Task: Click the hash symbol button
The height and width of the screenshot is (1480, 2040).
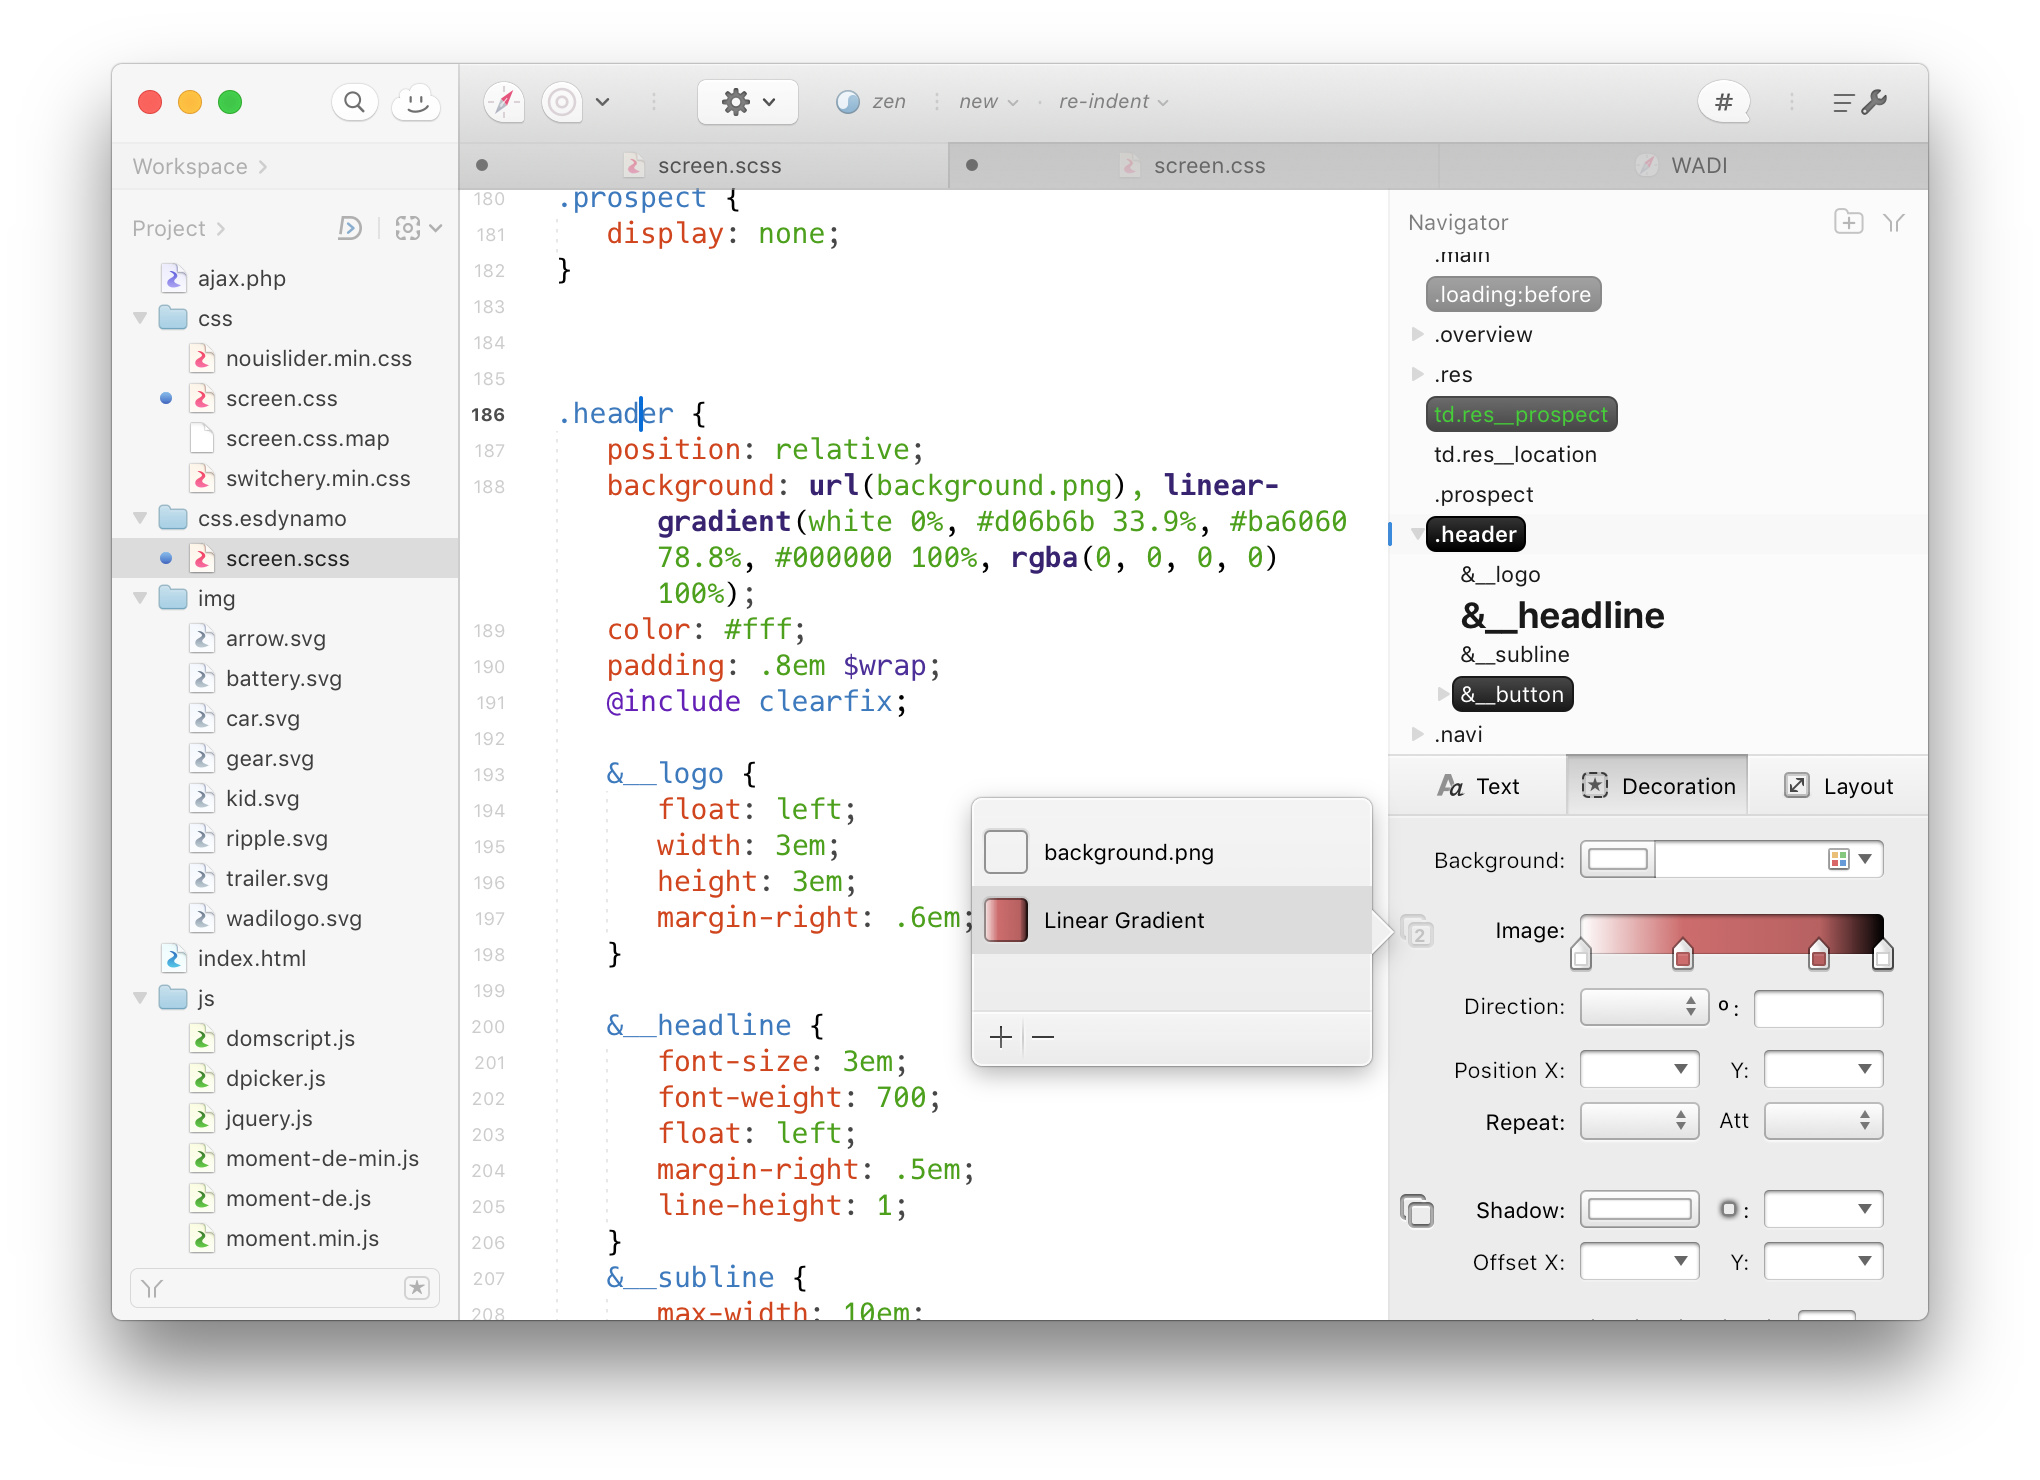Action: pyautogui.click(x=1723, y=102)
